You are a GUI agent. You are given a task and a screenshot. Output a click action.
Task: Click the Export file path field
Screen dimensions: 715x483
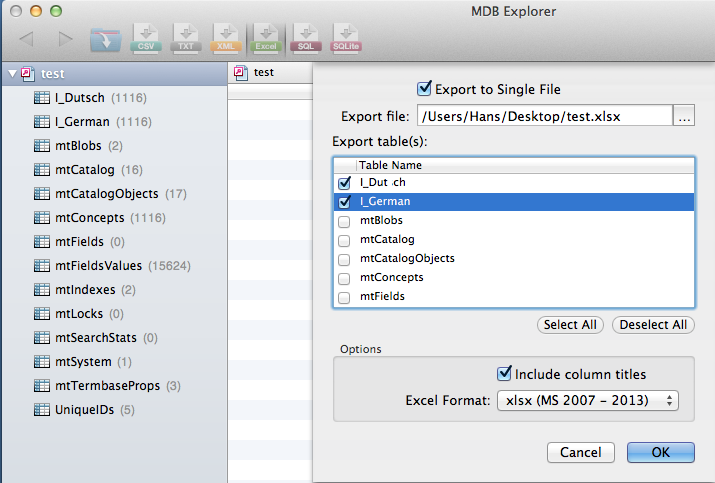point(544,116)
